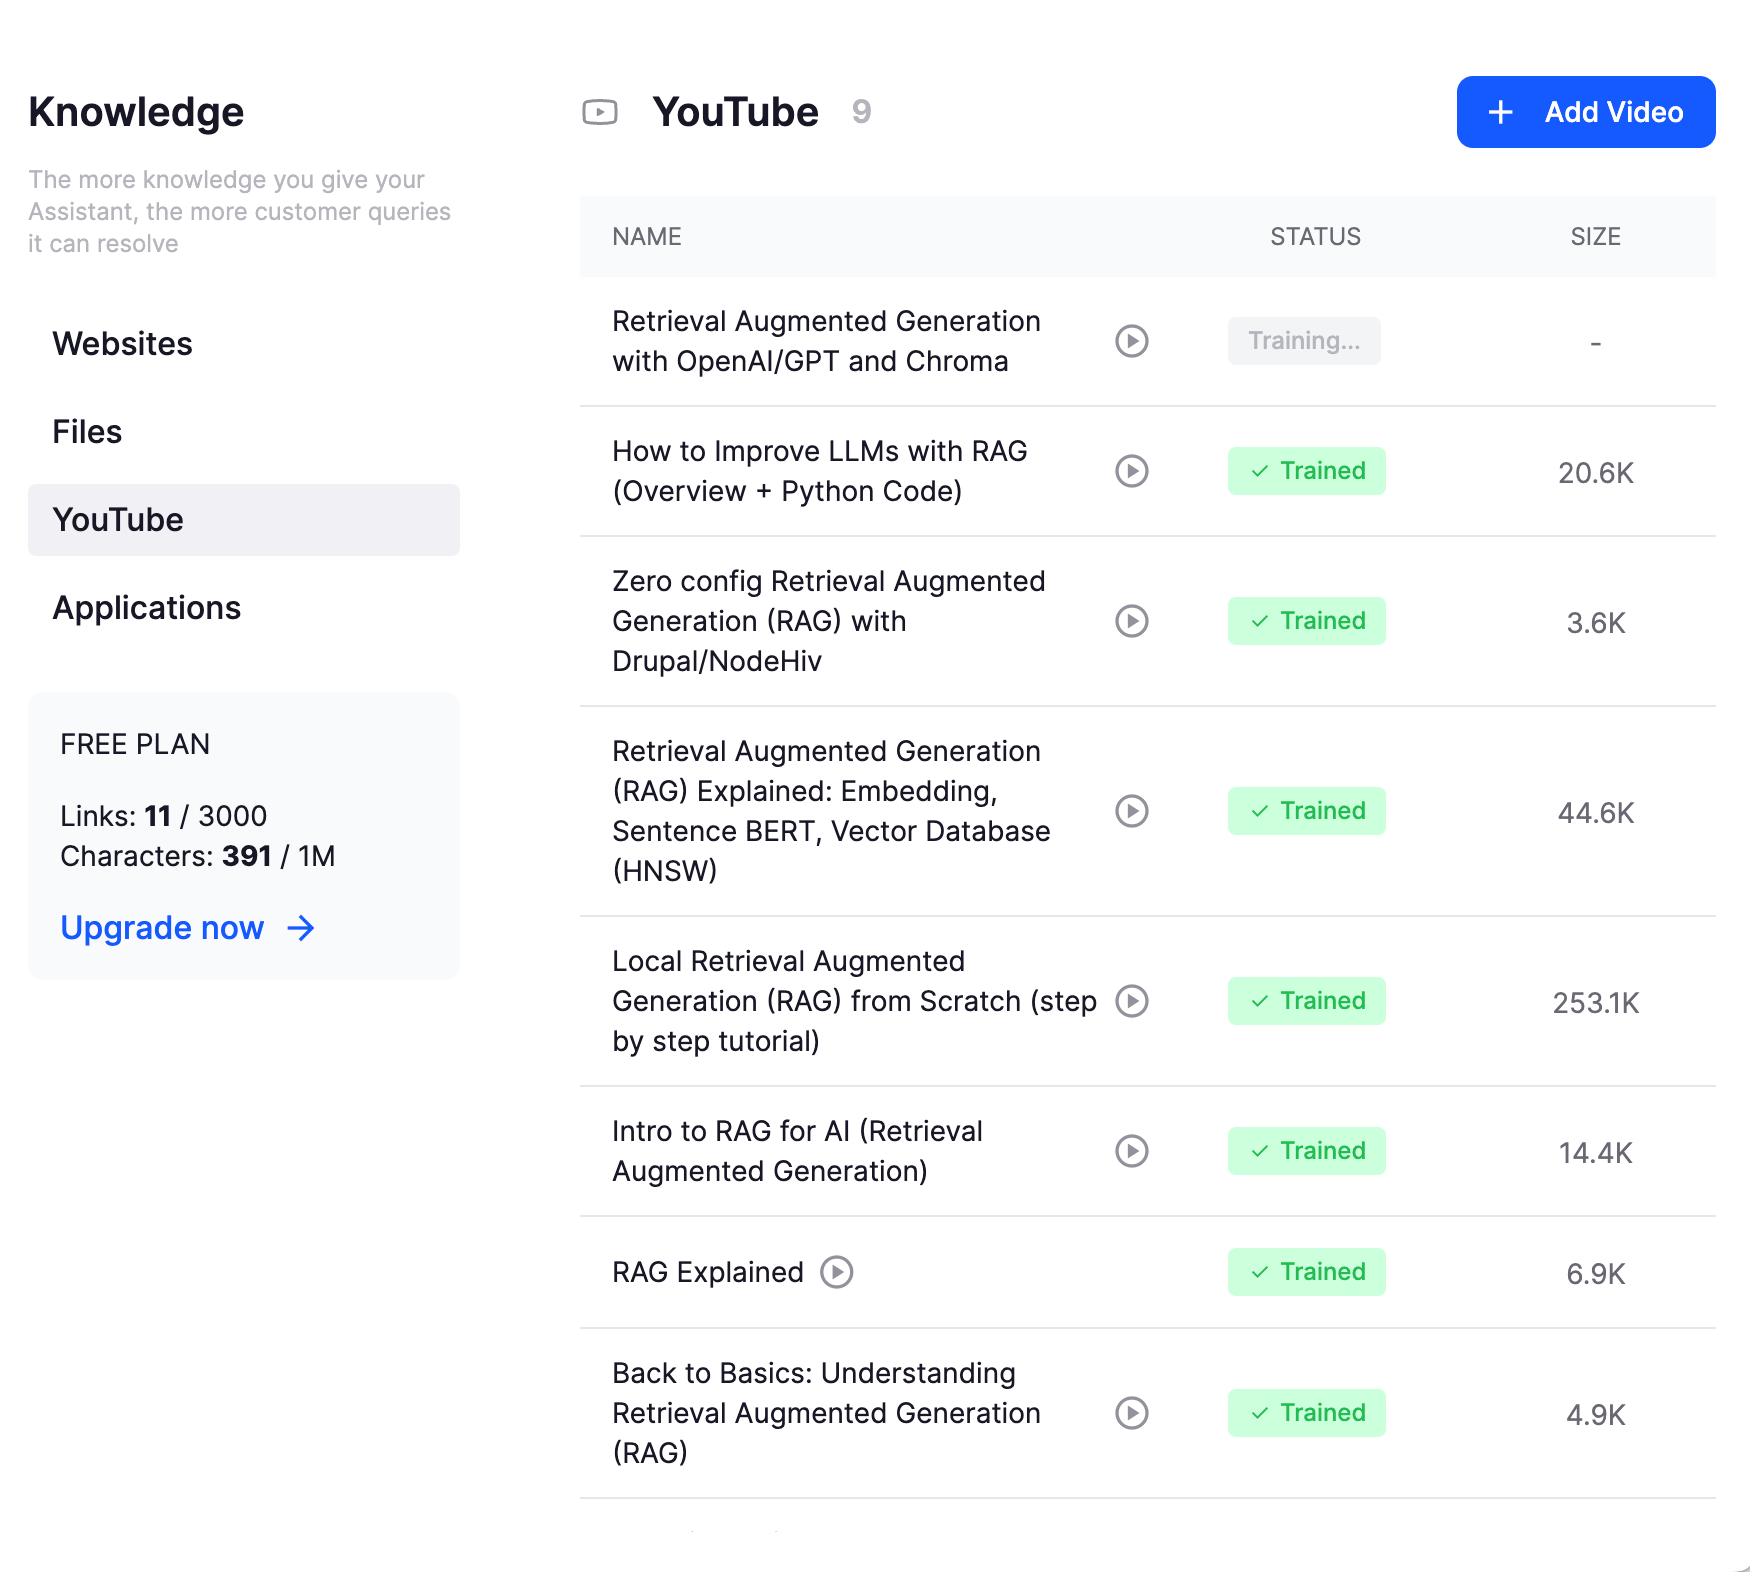Click Trained badge for How to Improve LLMs
This screenshot has height=1572, width=1750.
pos(1307,471)
